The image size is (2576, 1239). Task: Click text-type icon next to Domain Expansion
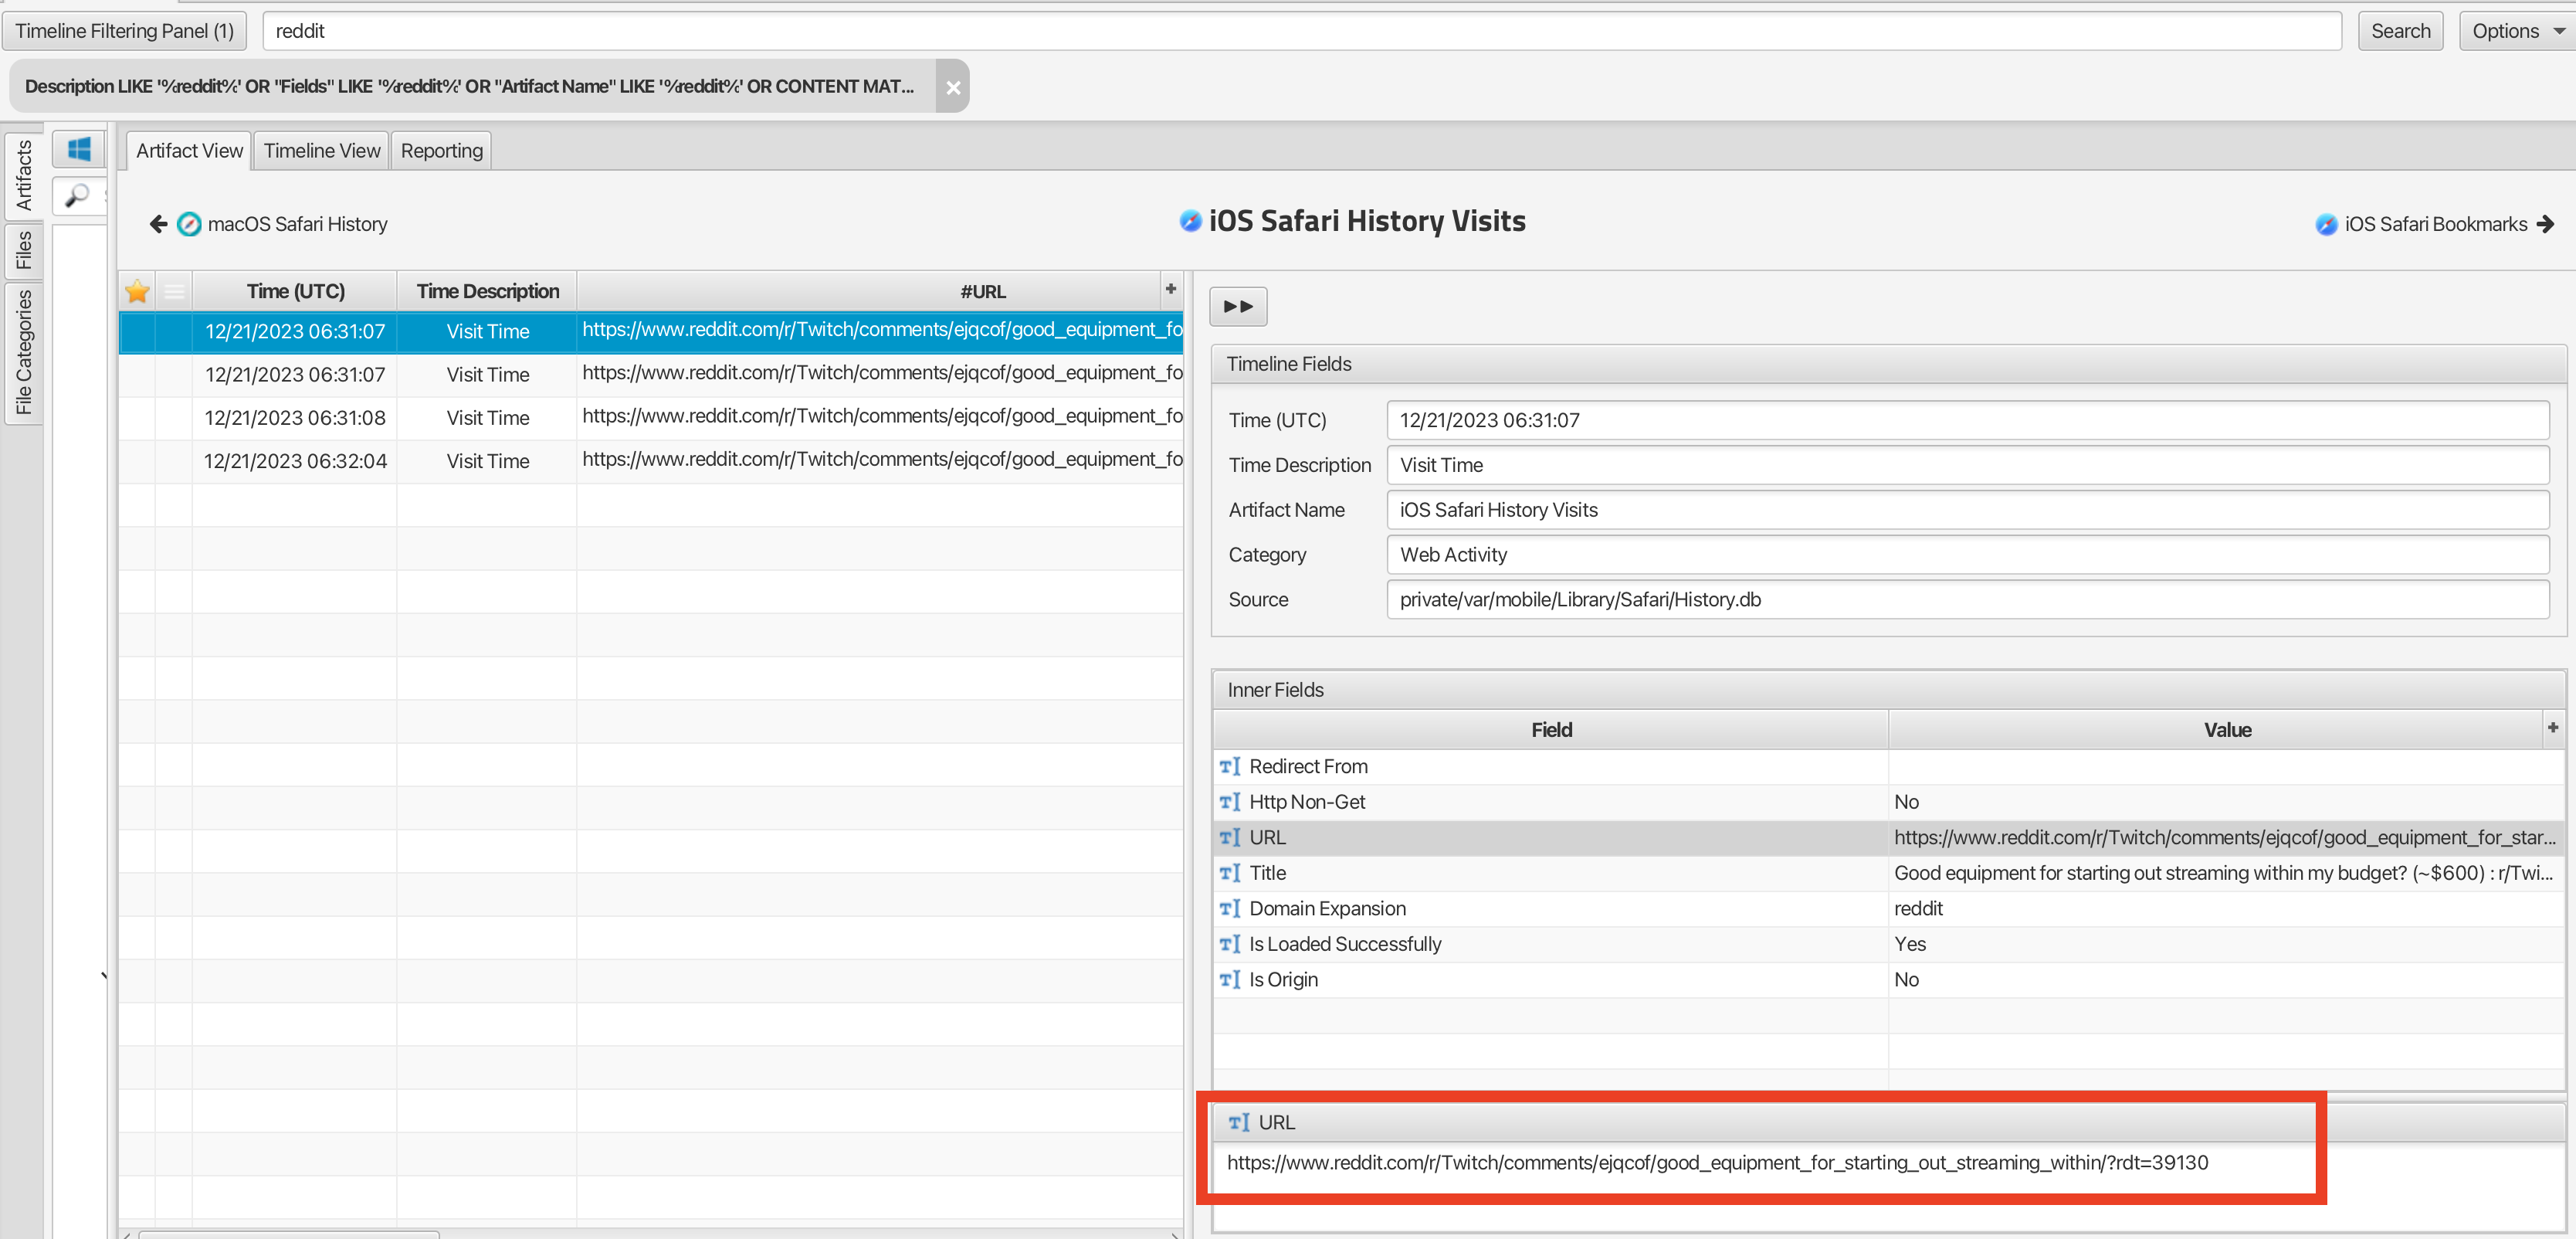[1229, 908]
